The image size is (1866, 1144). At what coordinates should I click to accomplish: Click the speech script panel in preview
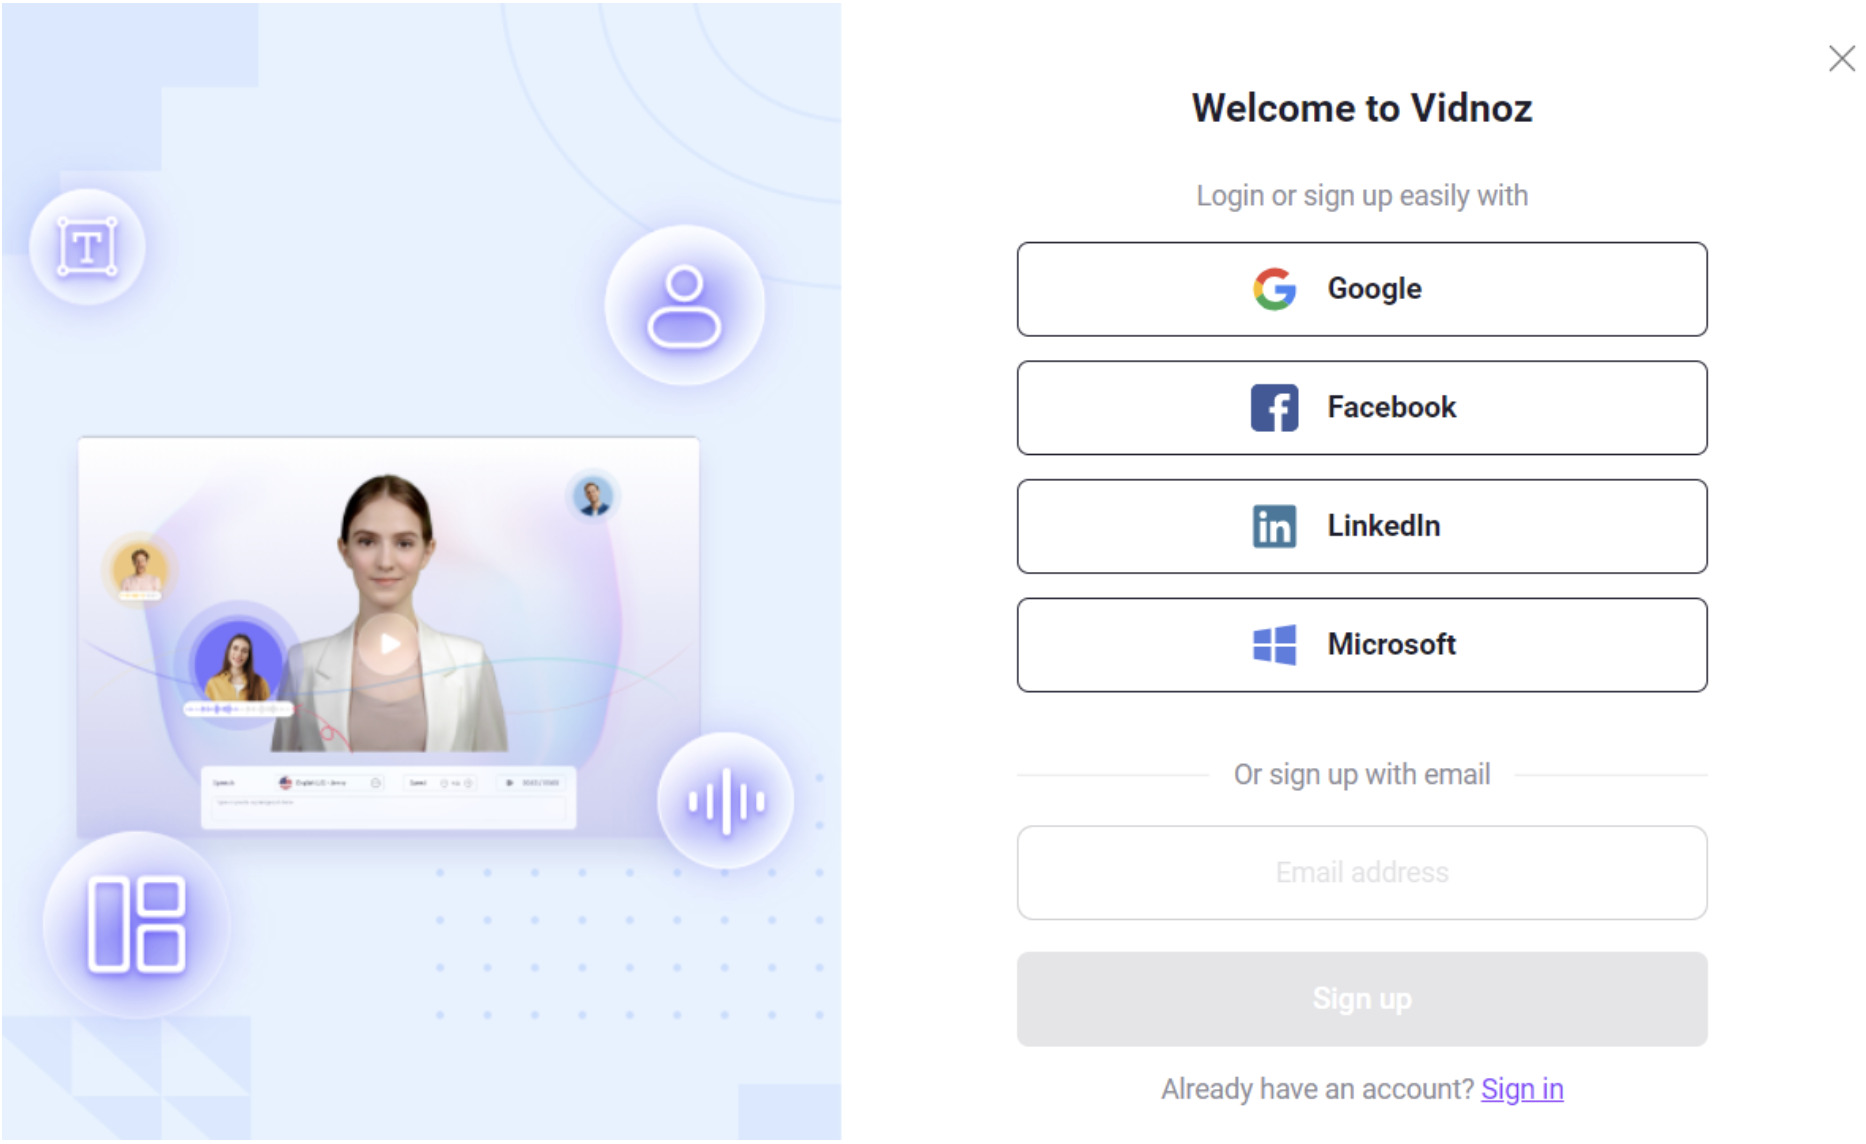(x=388, y=806)
